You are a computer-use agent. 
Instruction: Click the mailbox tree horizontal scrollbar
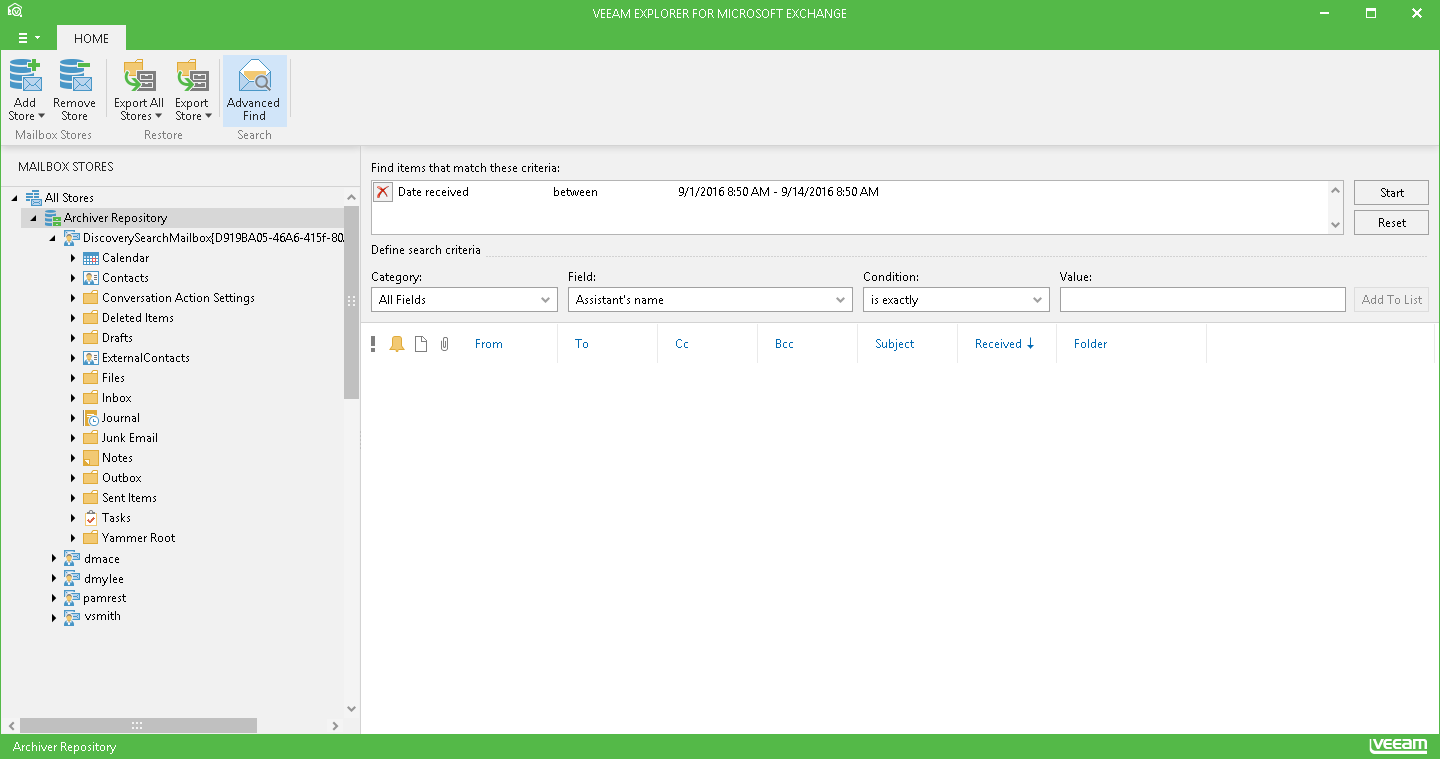click(138, 726)
